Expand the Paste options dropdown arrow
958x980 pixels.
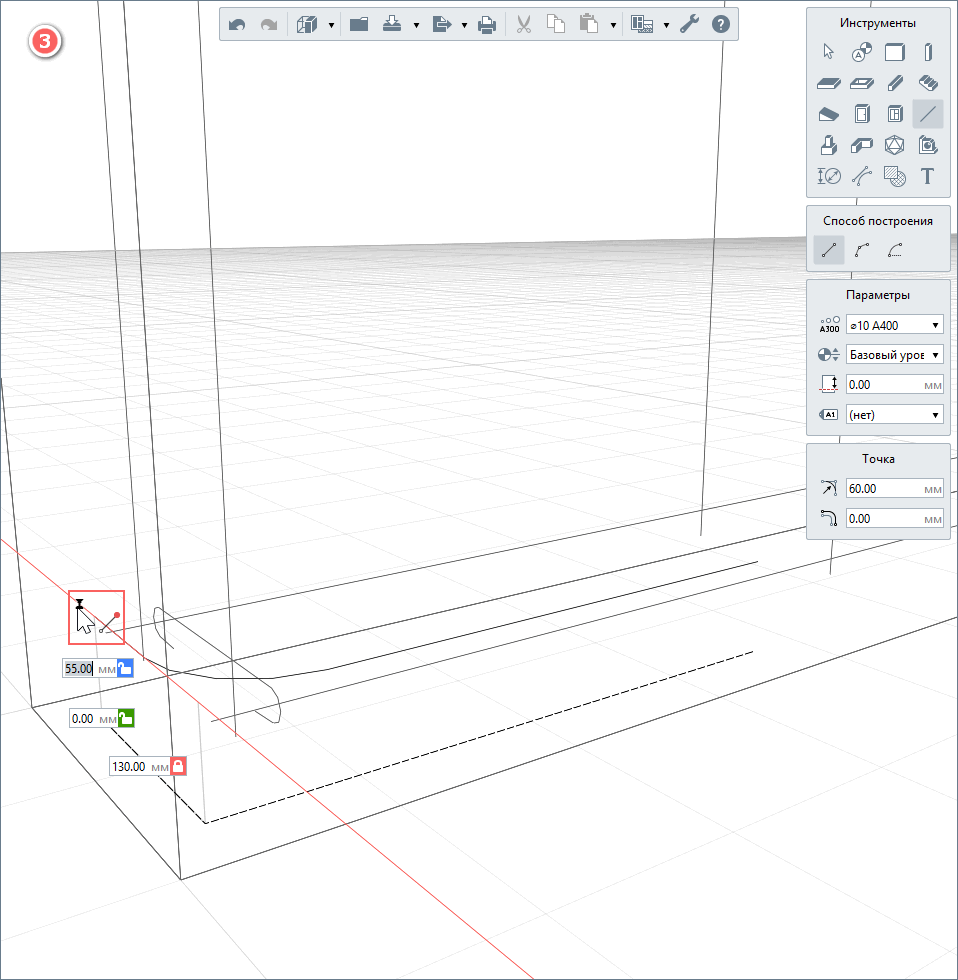613,25
